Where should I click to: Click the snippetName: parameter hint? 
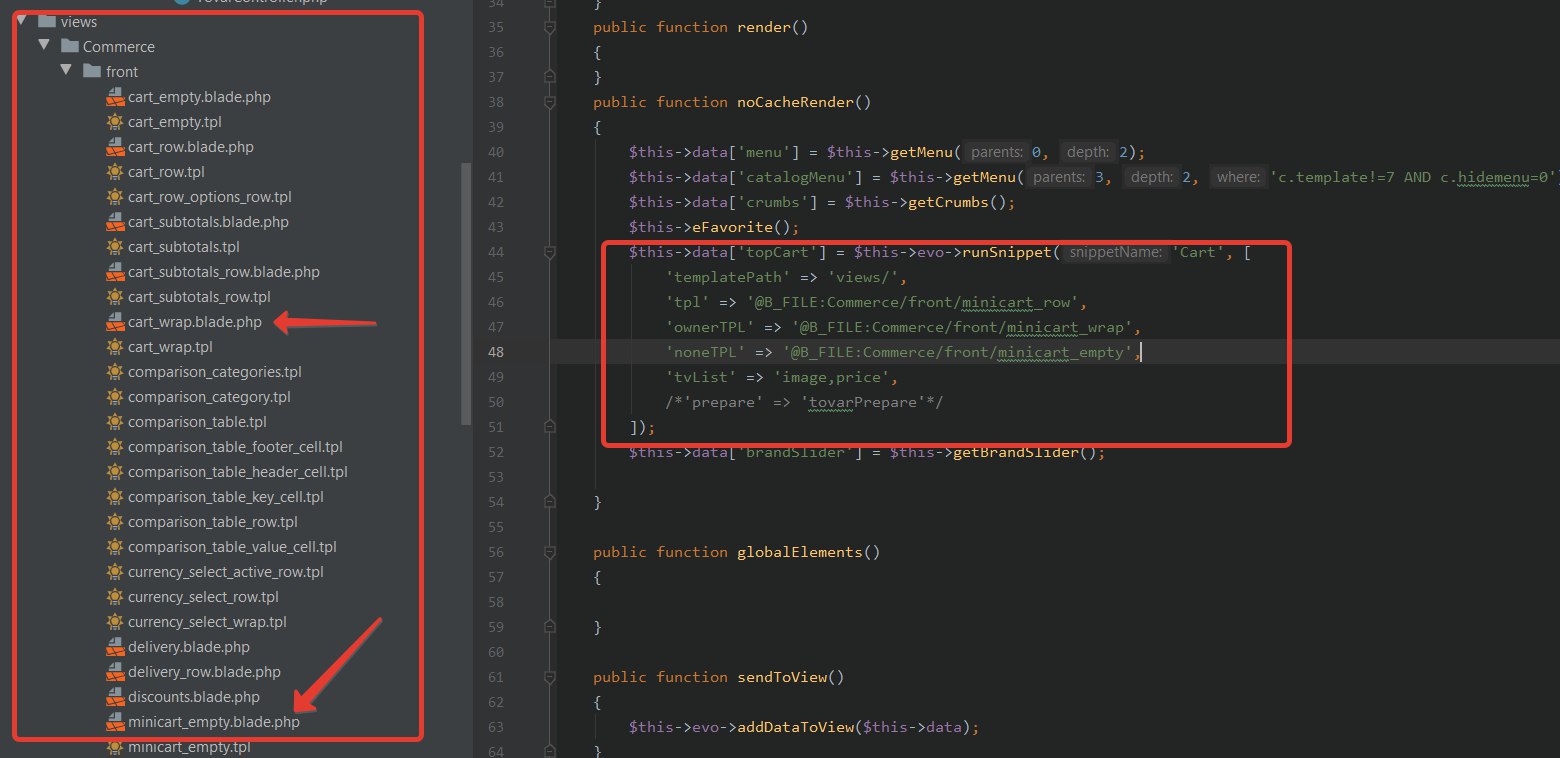(1116, 252)
